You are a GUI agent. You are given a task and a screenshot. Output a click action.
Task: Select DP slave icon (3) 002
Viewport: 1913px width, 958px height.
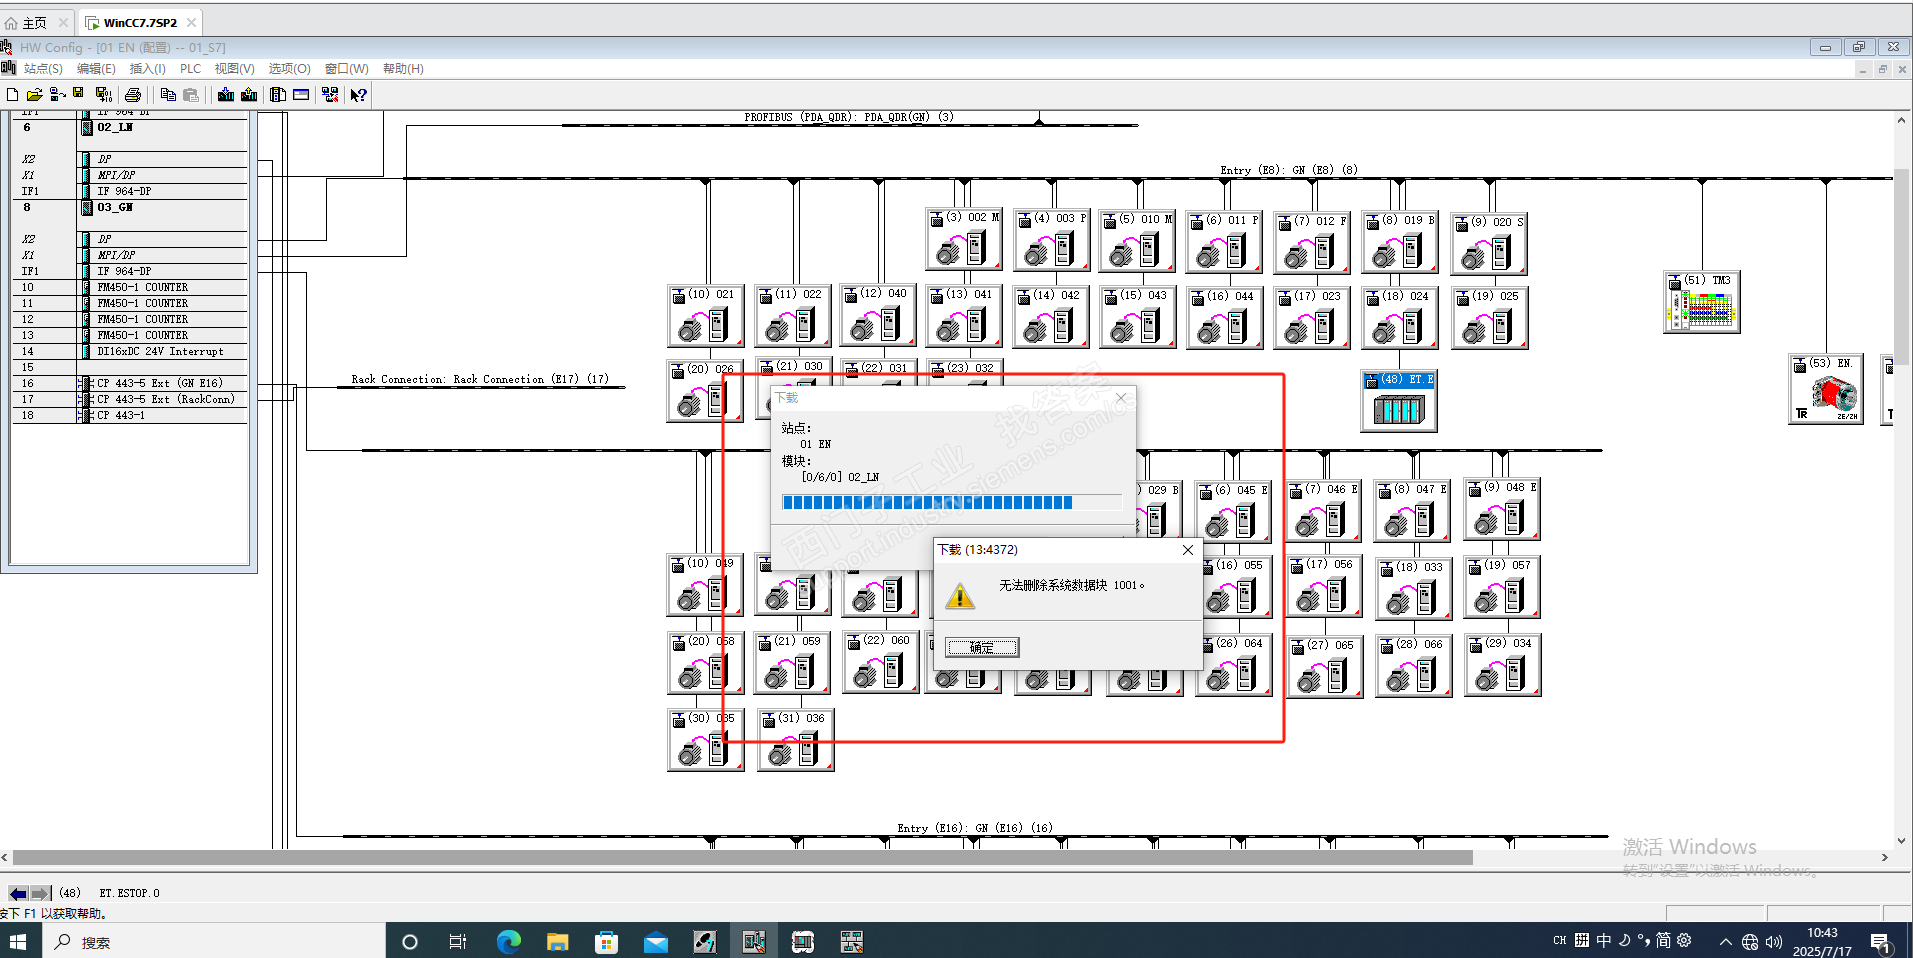964,238
